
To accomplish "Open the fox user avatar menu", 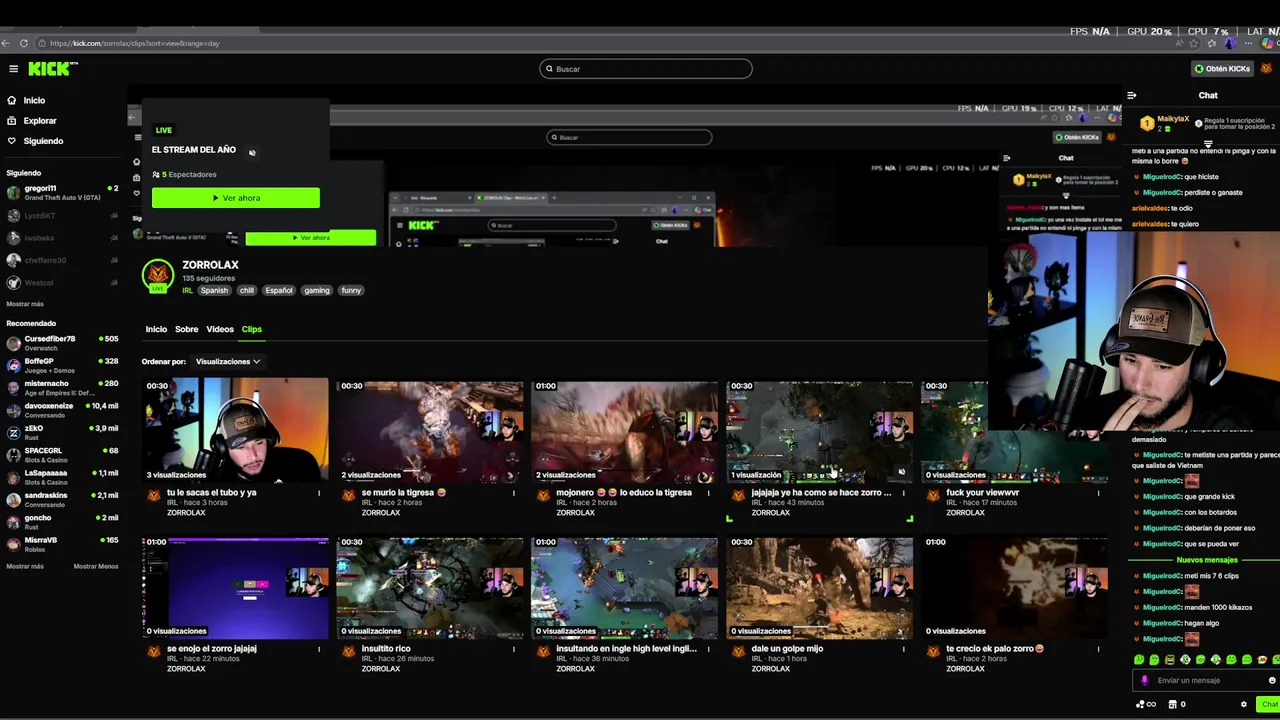I will click(1266, 69).
